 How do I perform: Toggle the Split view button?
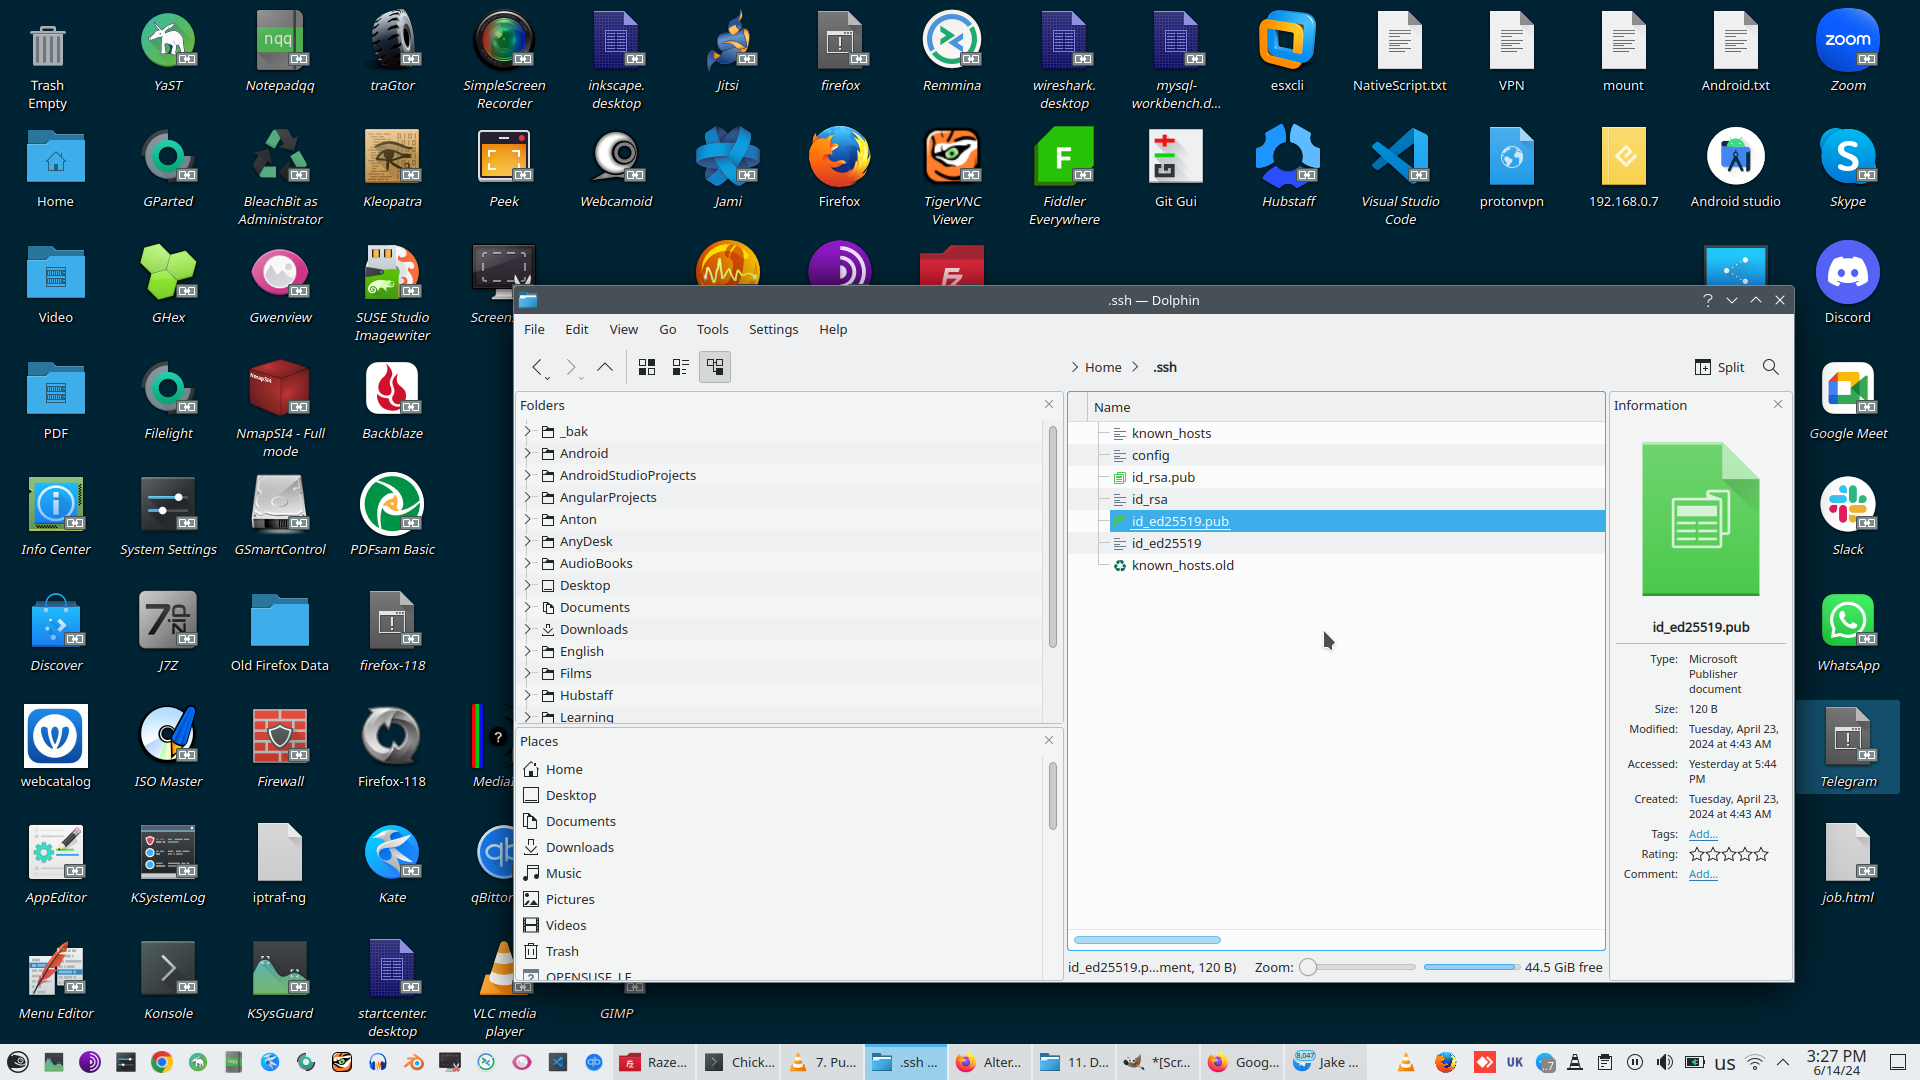(1719, 367)
